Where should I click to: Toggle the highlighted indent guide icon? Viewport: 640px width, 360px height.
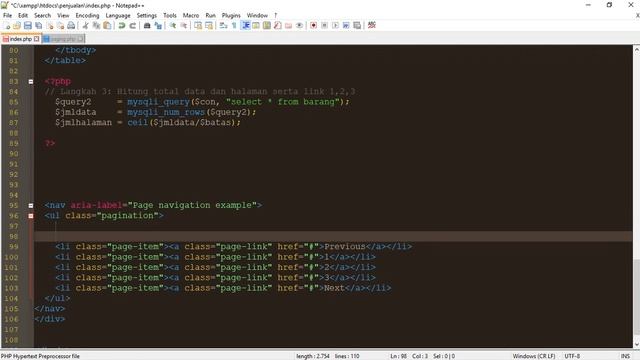[x=246, y=25]
